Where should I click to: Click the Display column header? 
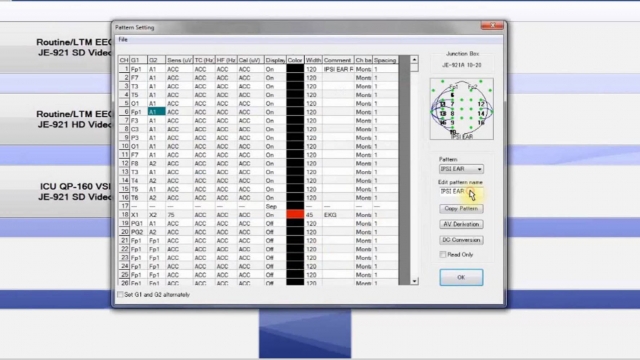(x=275, y=60)
